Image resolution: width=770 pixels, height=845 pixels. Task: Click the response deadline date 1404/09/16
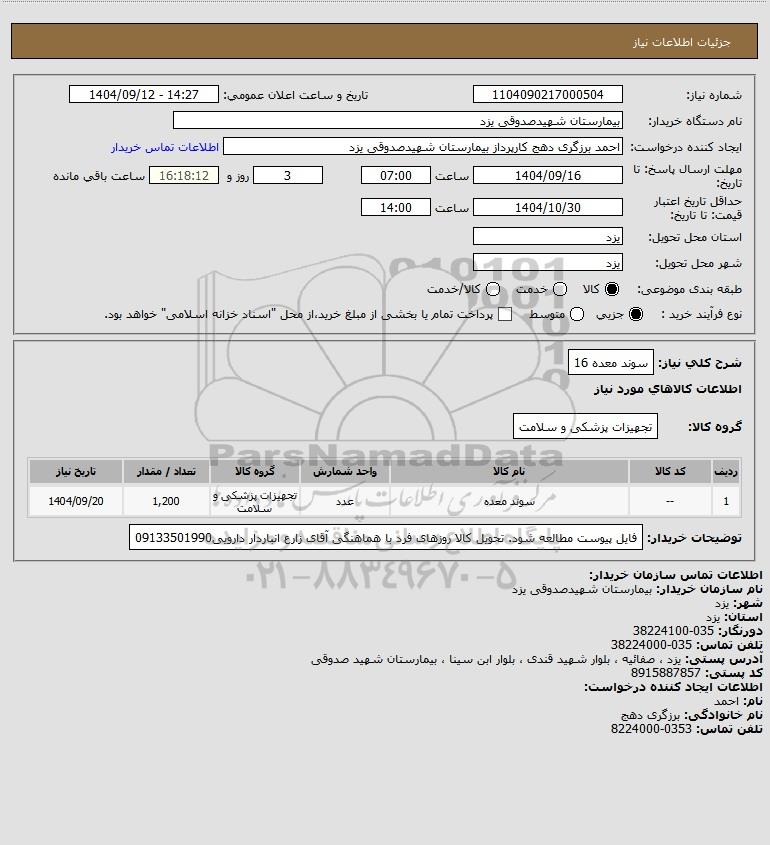click(547, 175)
